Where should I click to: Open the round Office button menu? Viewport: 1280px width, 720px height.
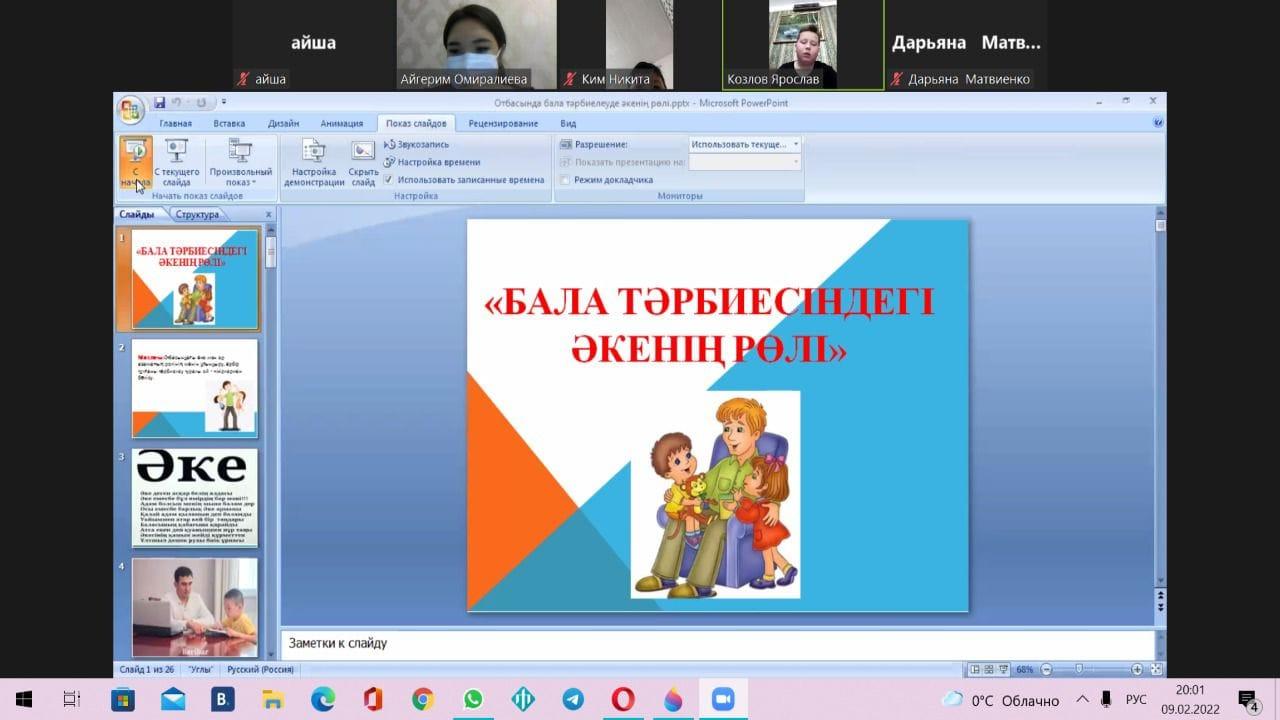(x=131, y=109)
